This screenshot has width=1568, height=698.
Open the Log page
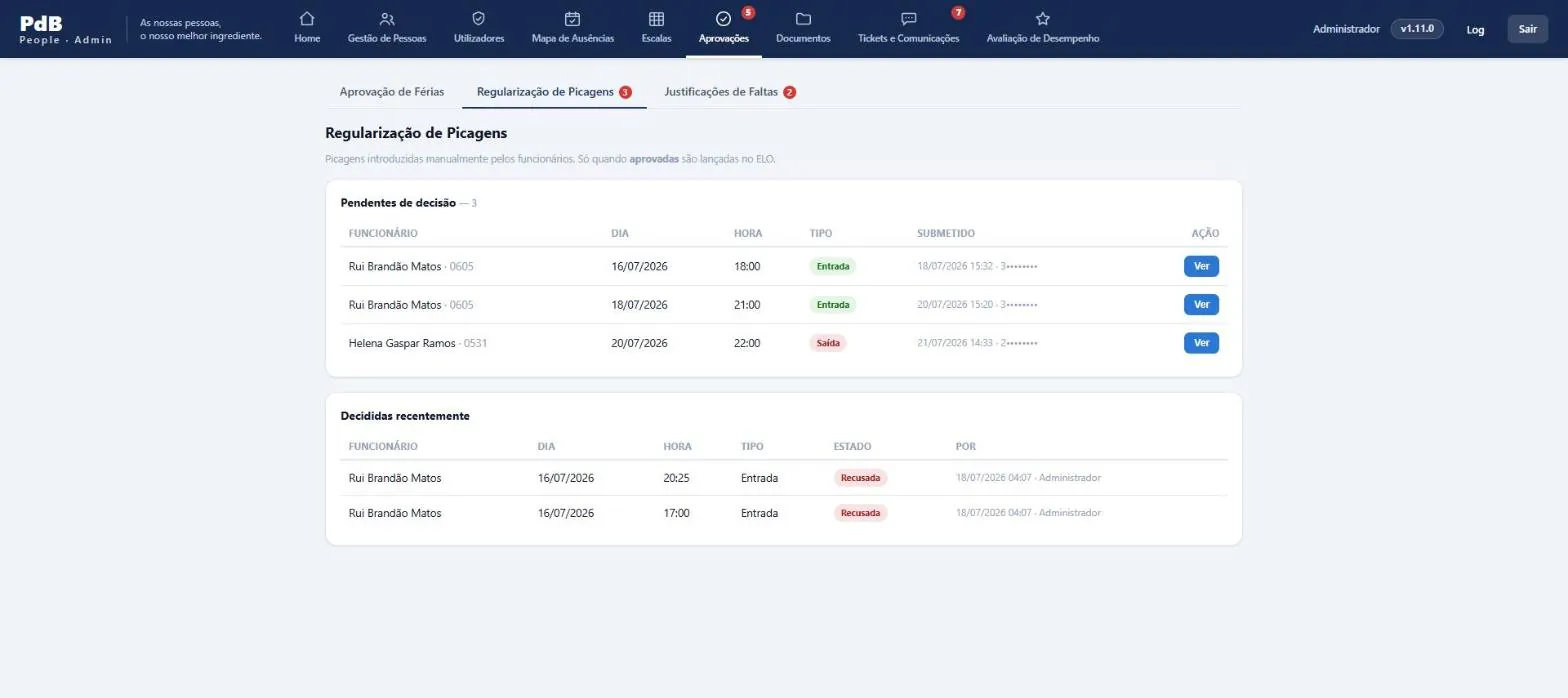1475,29
